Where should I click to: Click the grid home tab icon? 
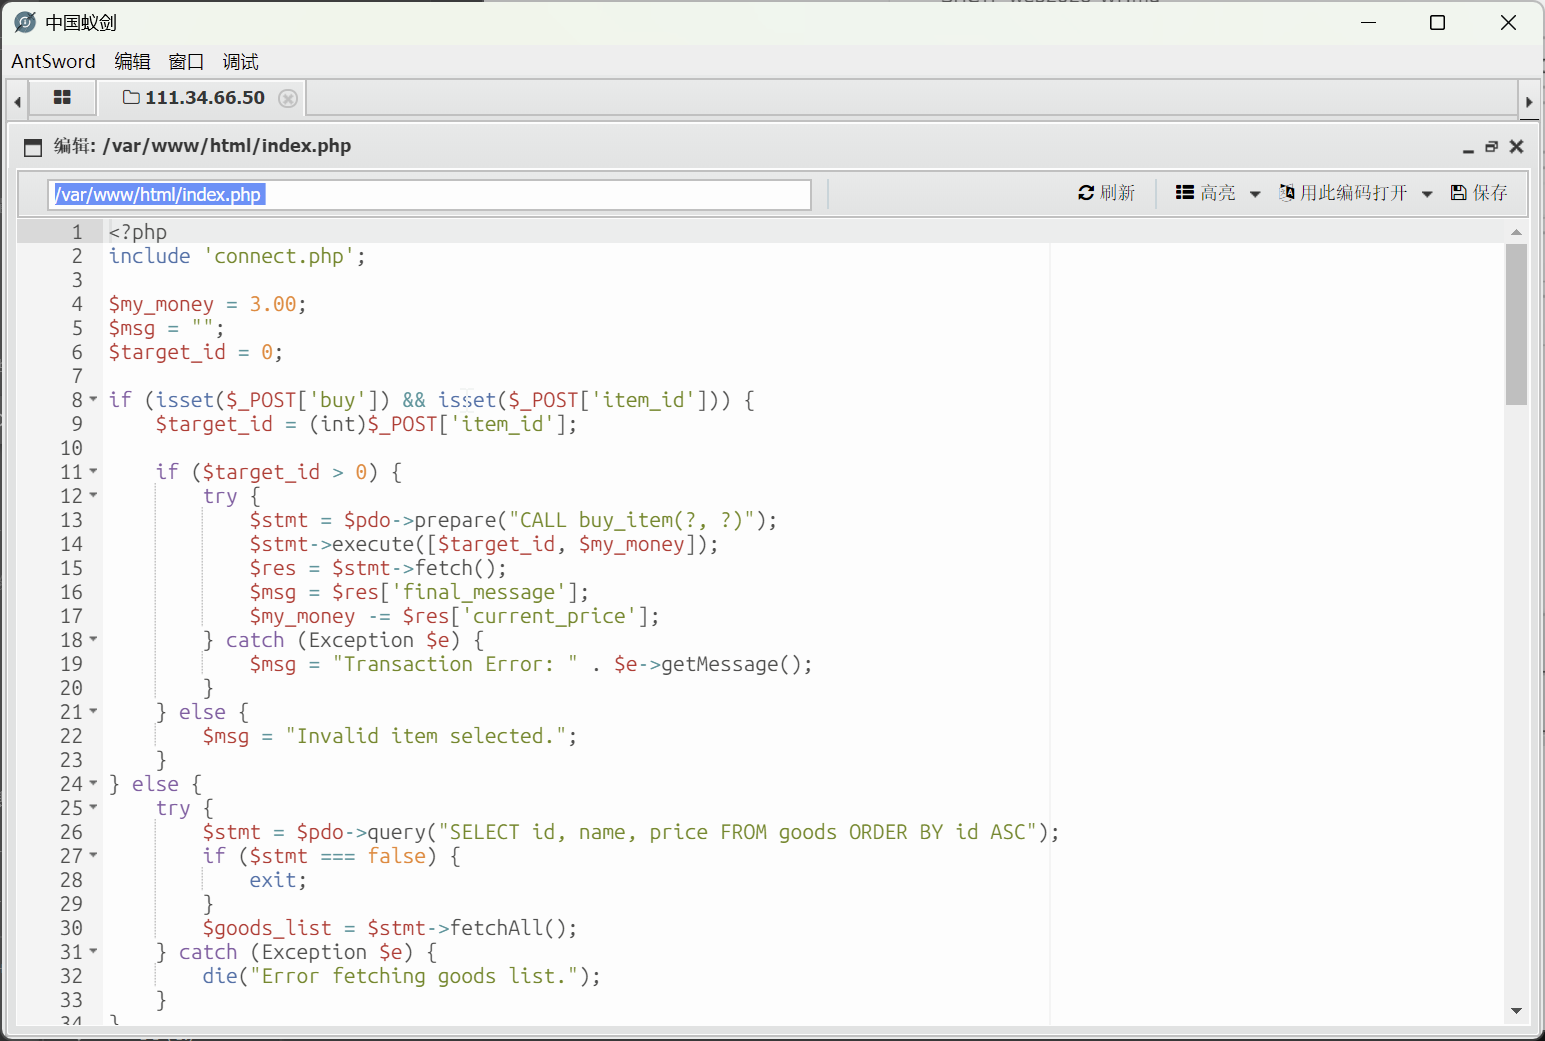pos(62,98)
